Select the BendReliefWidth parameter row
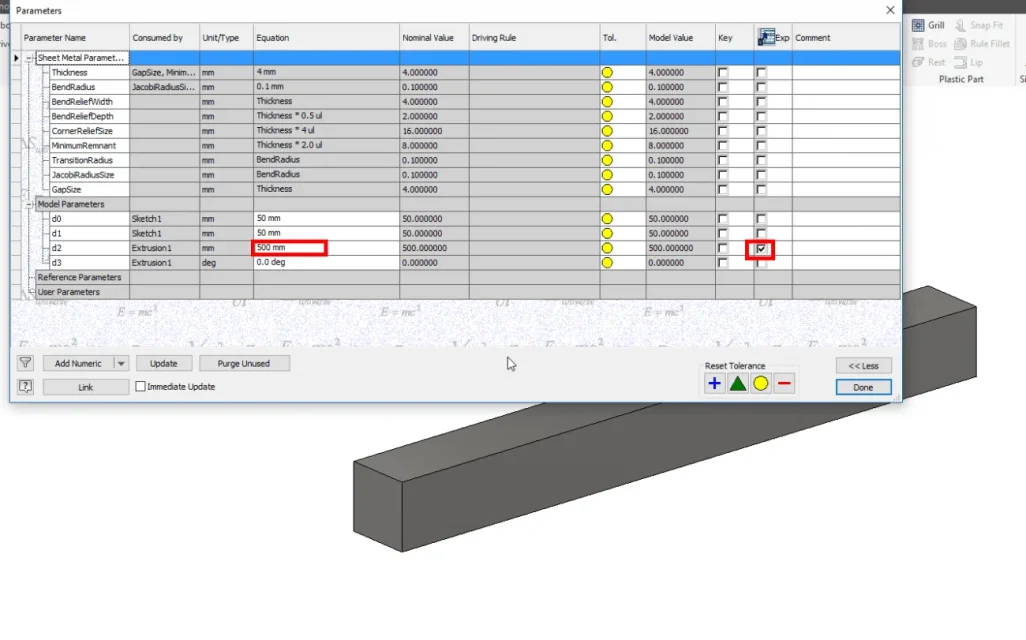1026x640 pixels. tap(461, 101)
